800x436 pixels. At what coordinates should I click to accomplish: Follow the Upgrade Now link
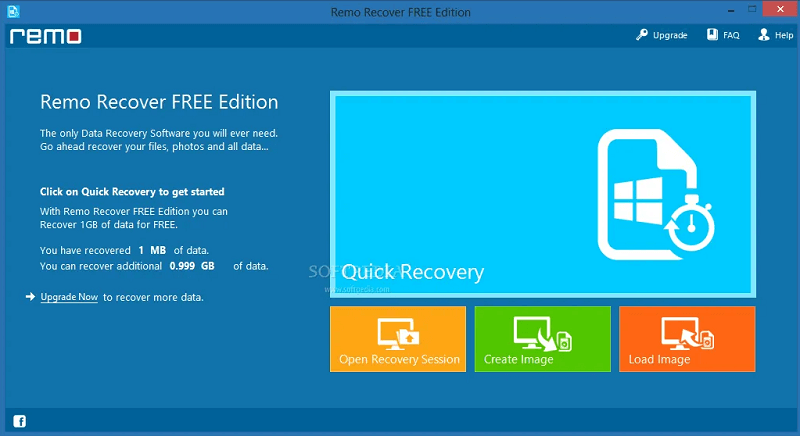pyautogui.click(x=69, y=297)
